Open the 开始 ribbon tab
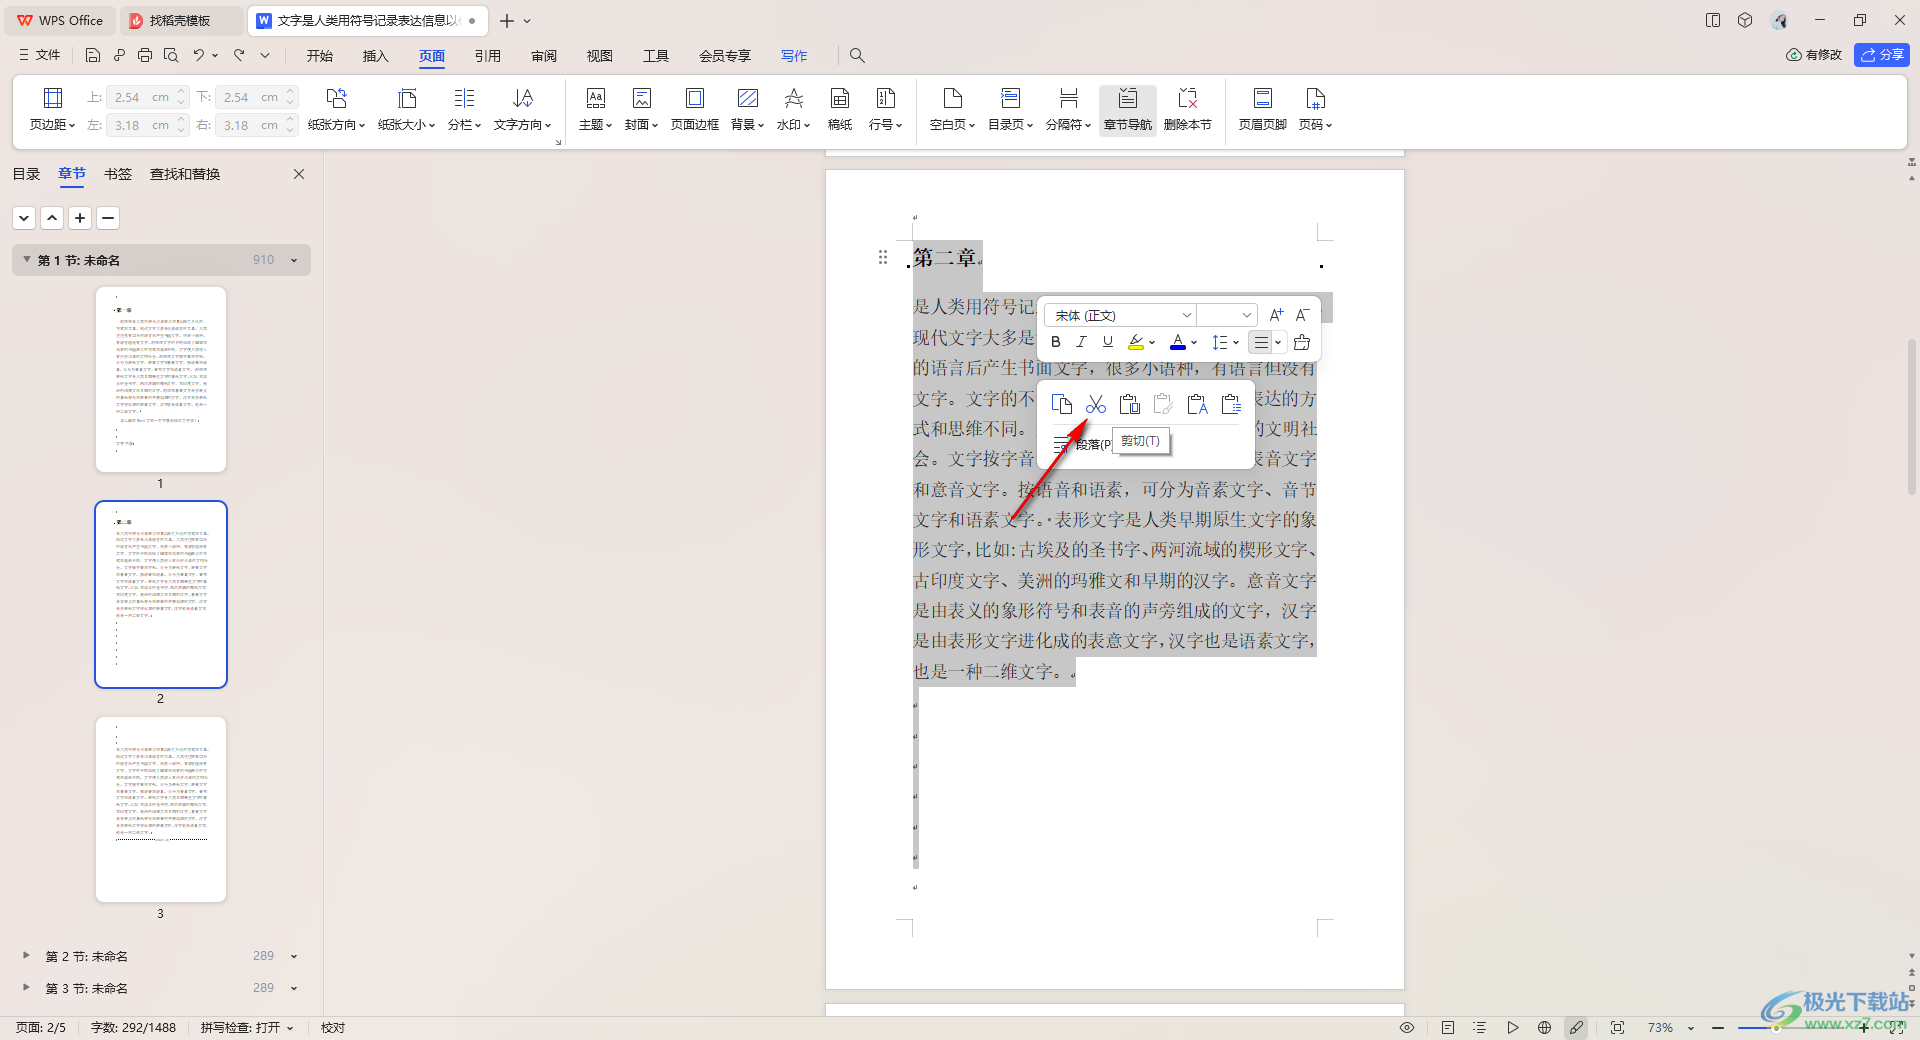Viewport: 1920px width, 1040px height. (x=320, y=55)
